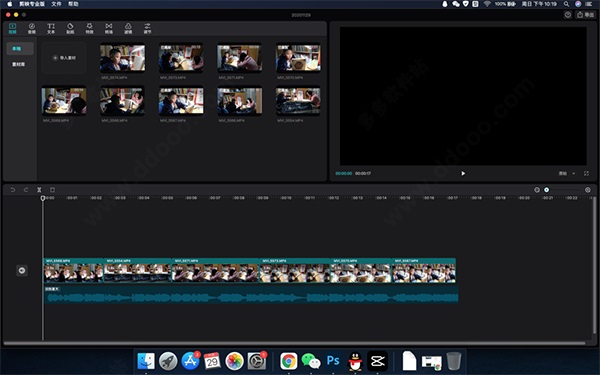Viewport: 600px width, 375px height.
Task: Adjust the timeline zoom slider handle
Action: pyautogui.click(x=546, y=190)
